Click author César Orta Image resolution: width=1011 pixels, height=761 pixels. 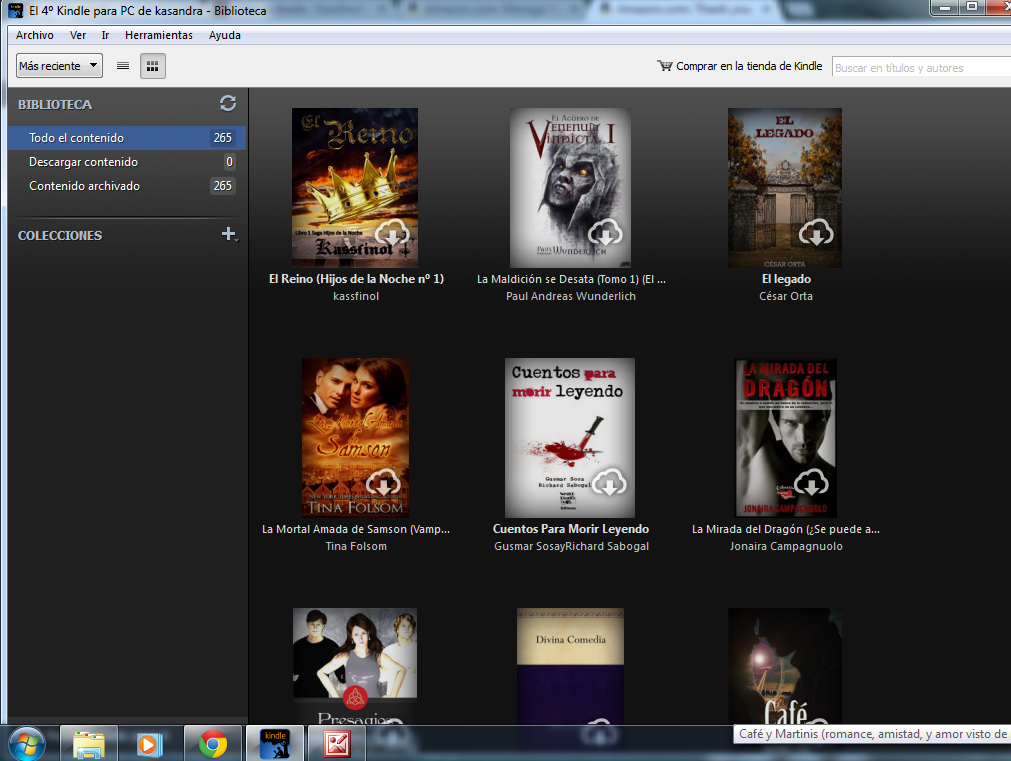pyautogui.click(x=786, y=296)
